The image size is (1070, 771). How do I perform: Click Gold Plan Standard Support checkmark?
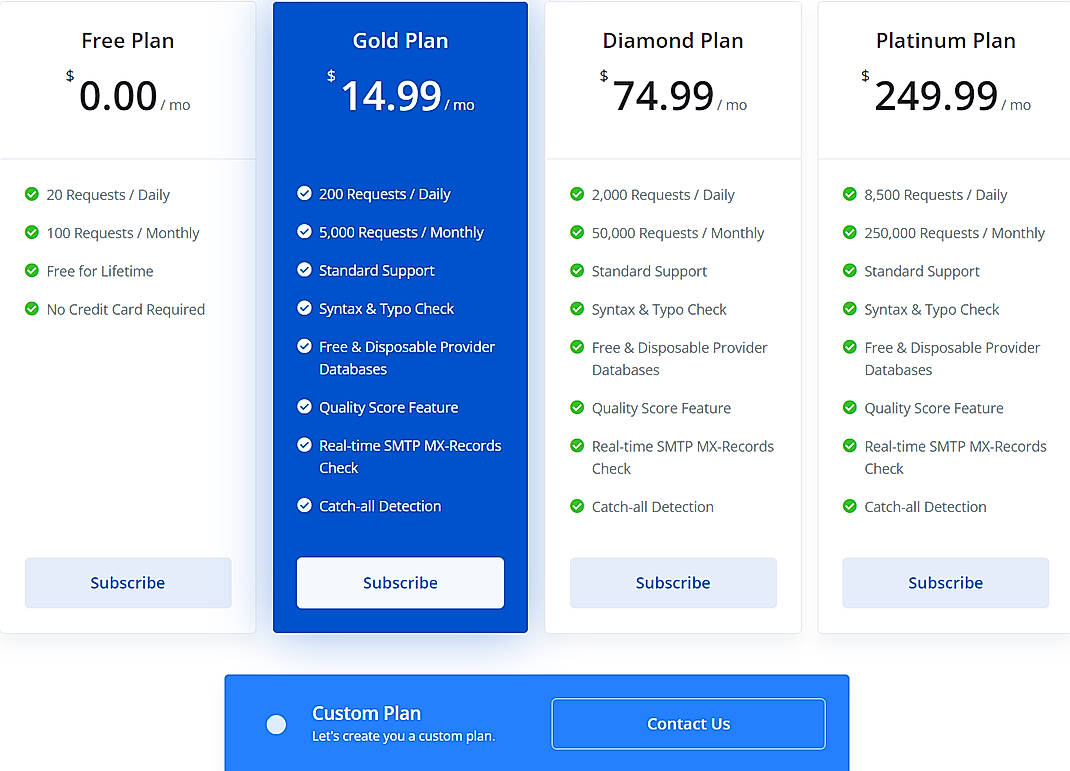coord(304,270)
